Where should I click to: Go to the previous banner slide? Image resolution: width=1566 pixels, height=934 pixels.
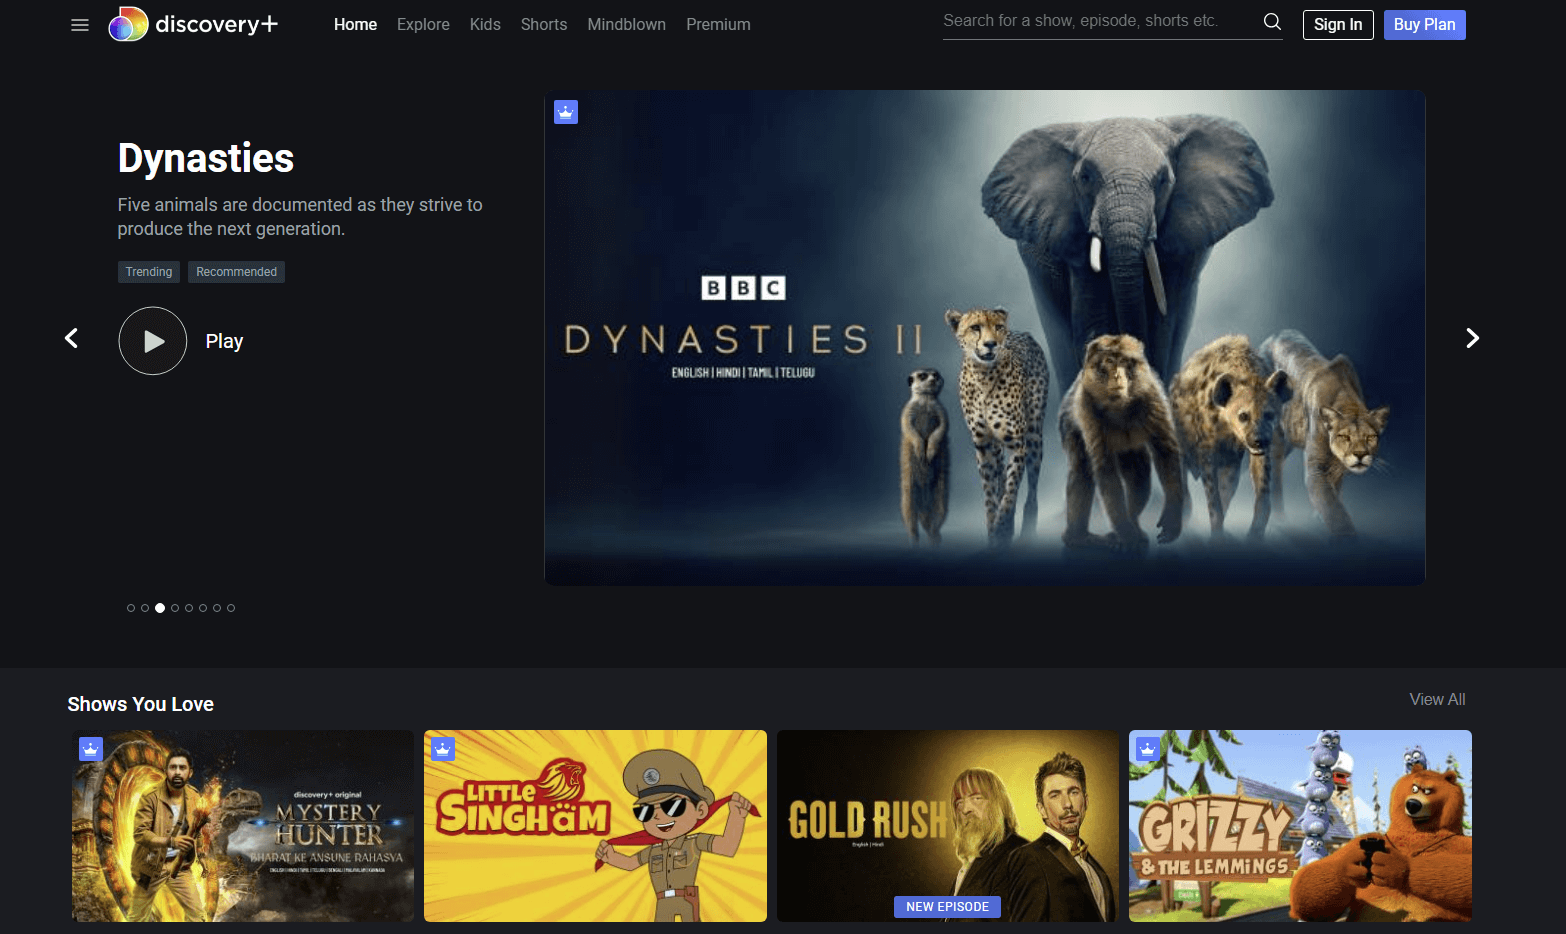71,338
